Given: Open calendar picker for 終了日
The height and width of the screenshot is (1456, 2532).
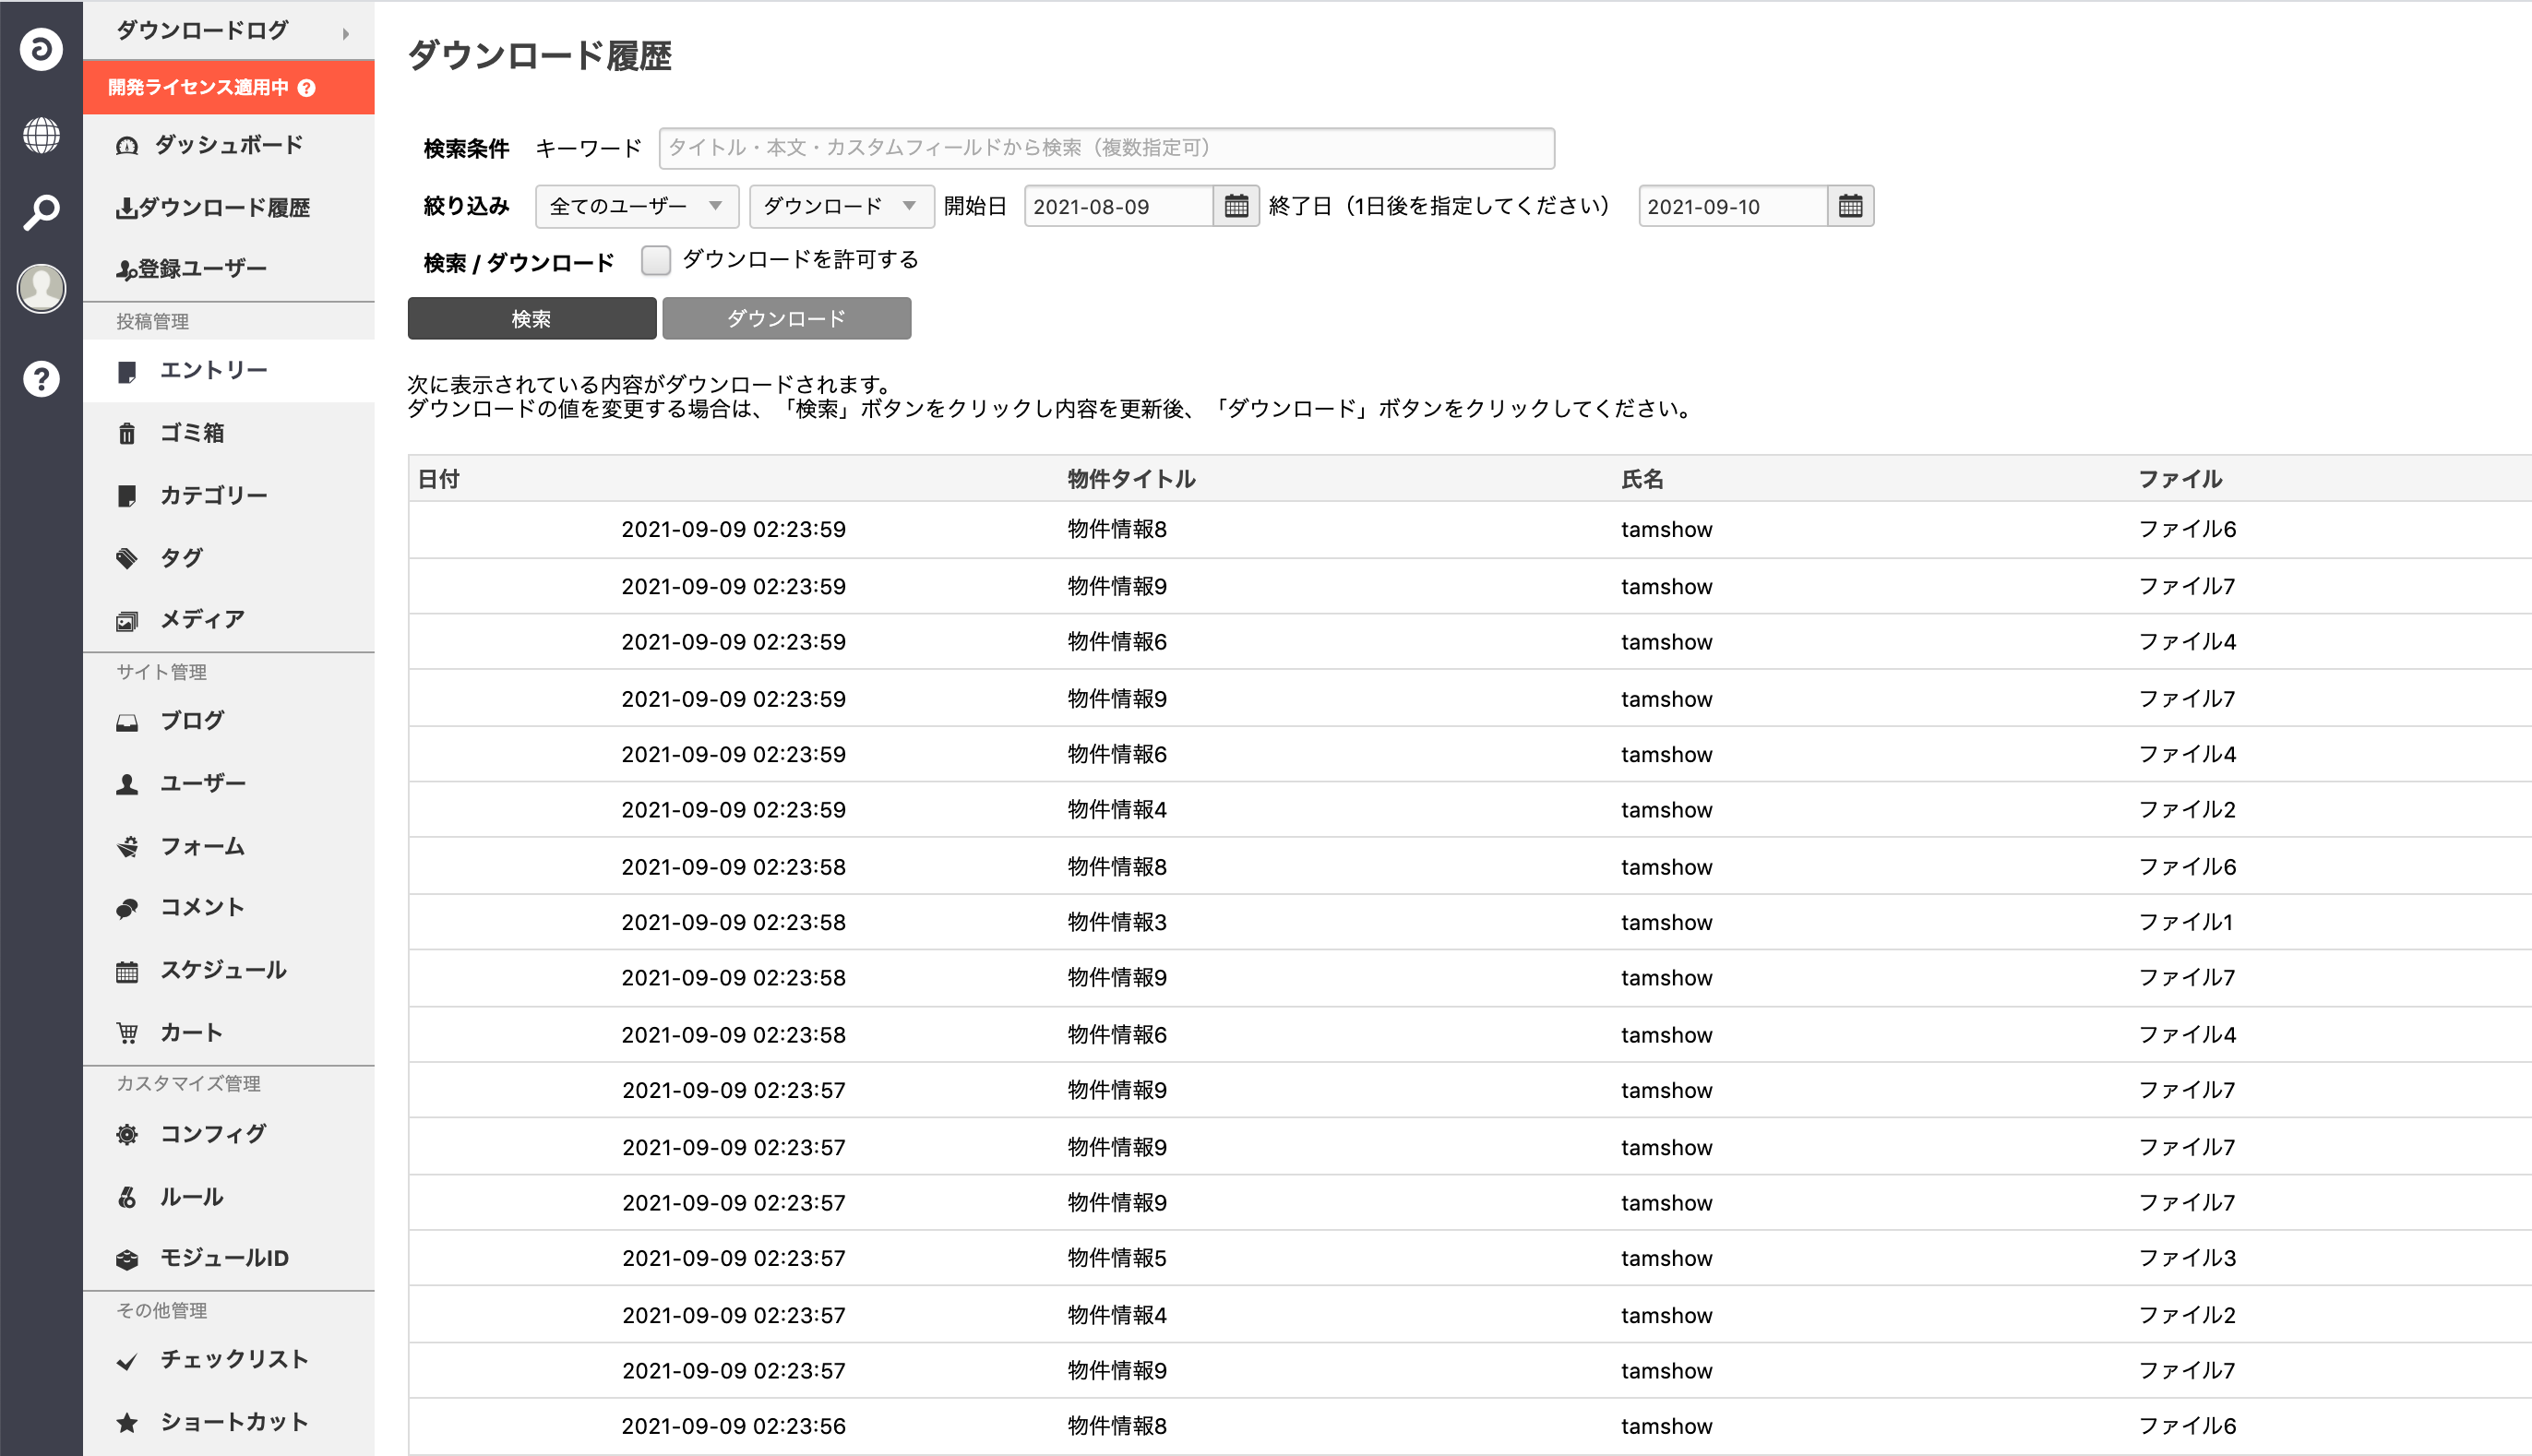Looking at the screenshot, I should (1850, 206).
